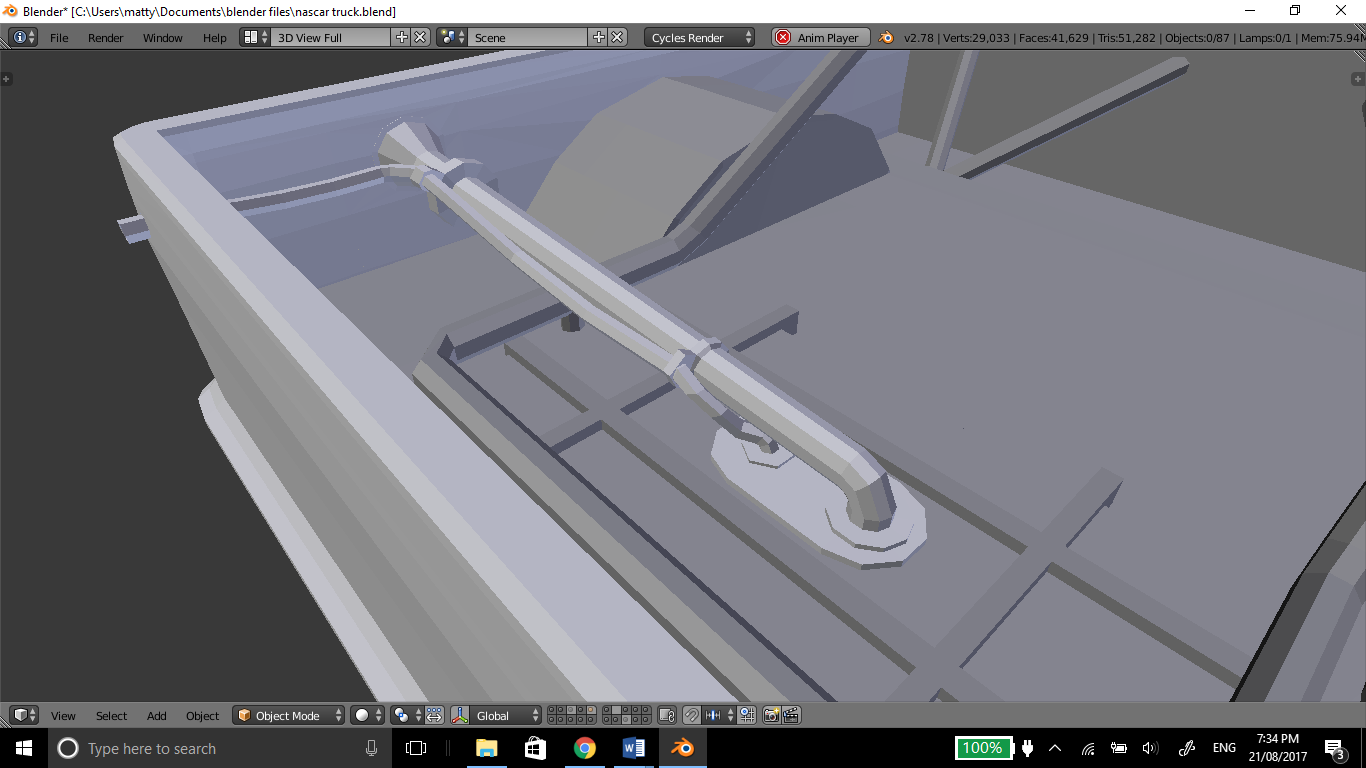Open Wi-Fi network status icon
This screenshot has height=768, width=1366.
(x=1088, y=748)
